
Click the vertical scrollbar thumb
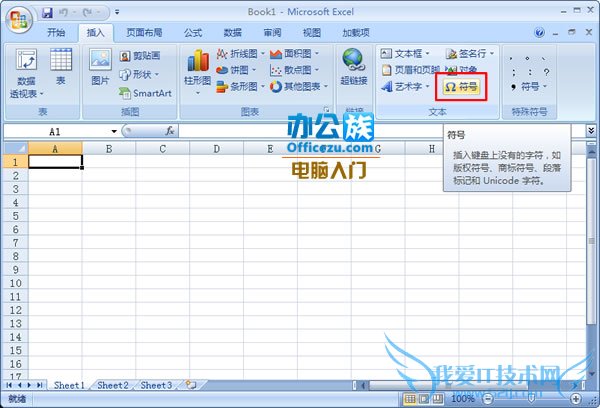pos(591,241)
